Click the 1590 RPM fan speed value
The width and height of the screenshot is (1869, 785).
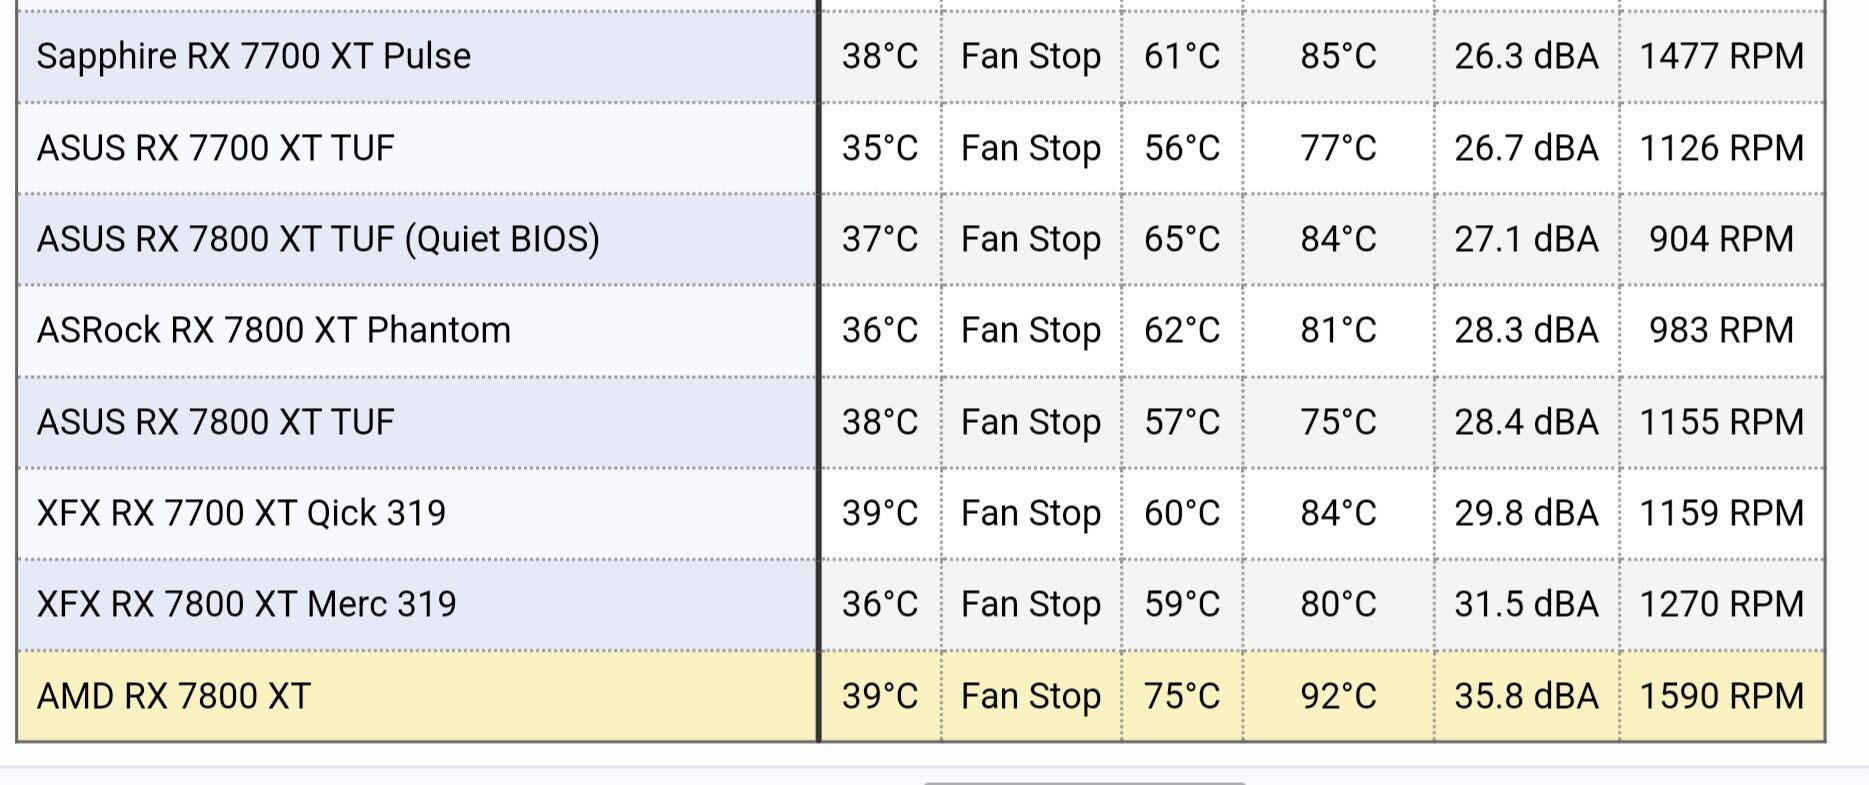point(1721,696)
